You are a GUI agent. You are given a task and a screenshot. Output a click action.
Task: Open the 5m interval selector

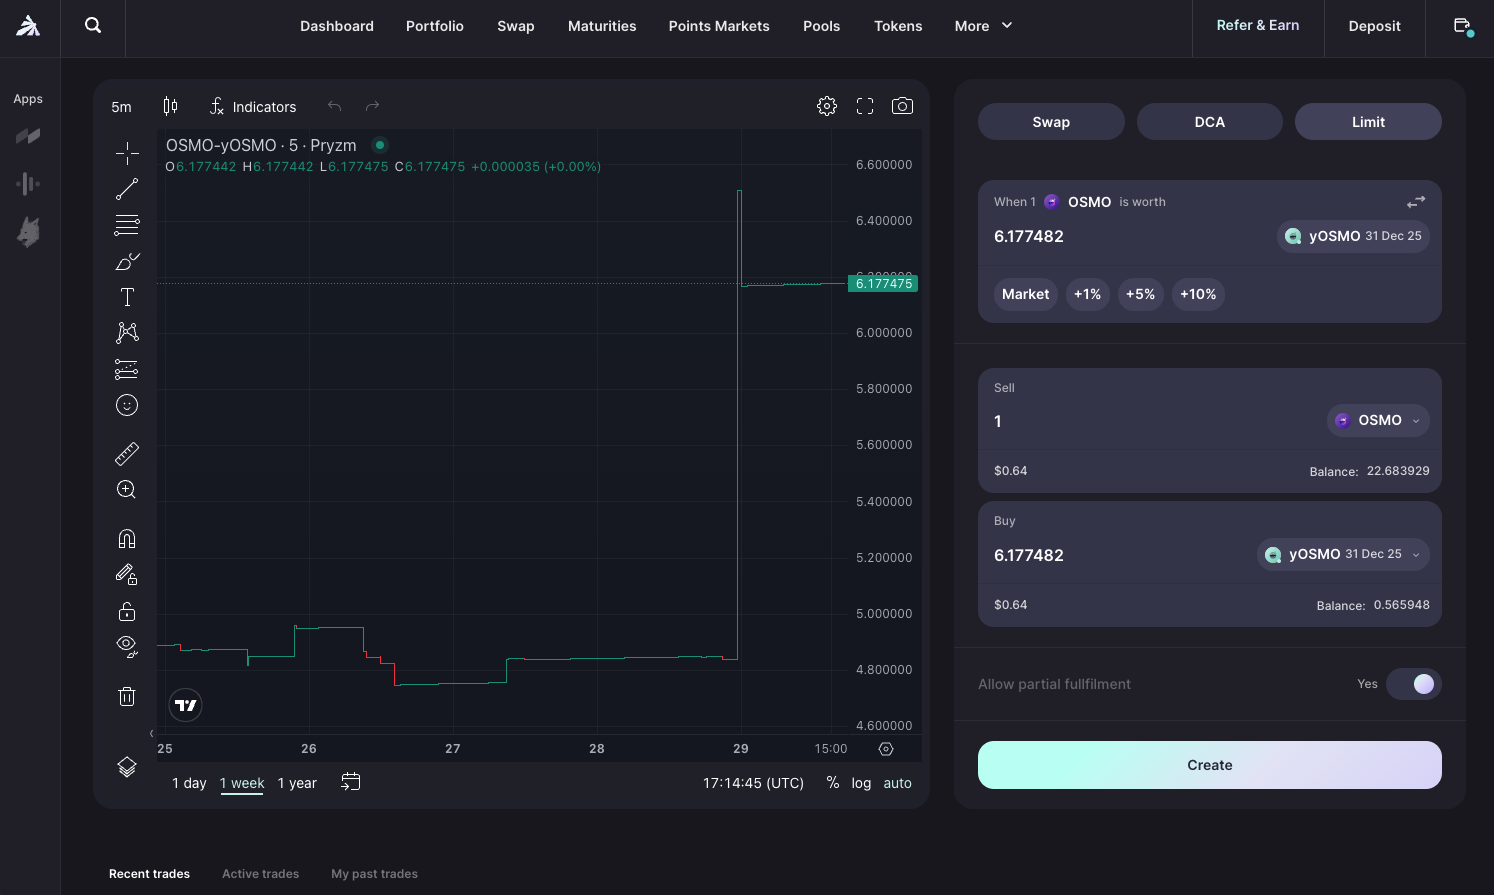coord(122,107)
